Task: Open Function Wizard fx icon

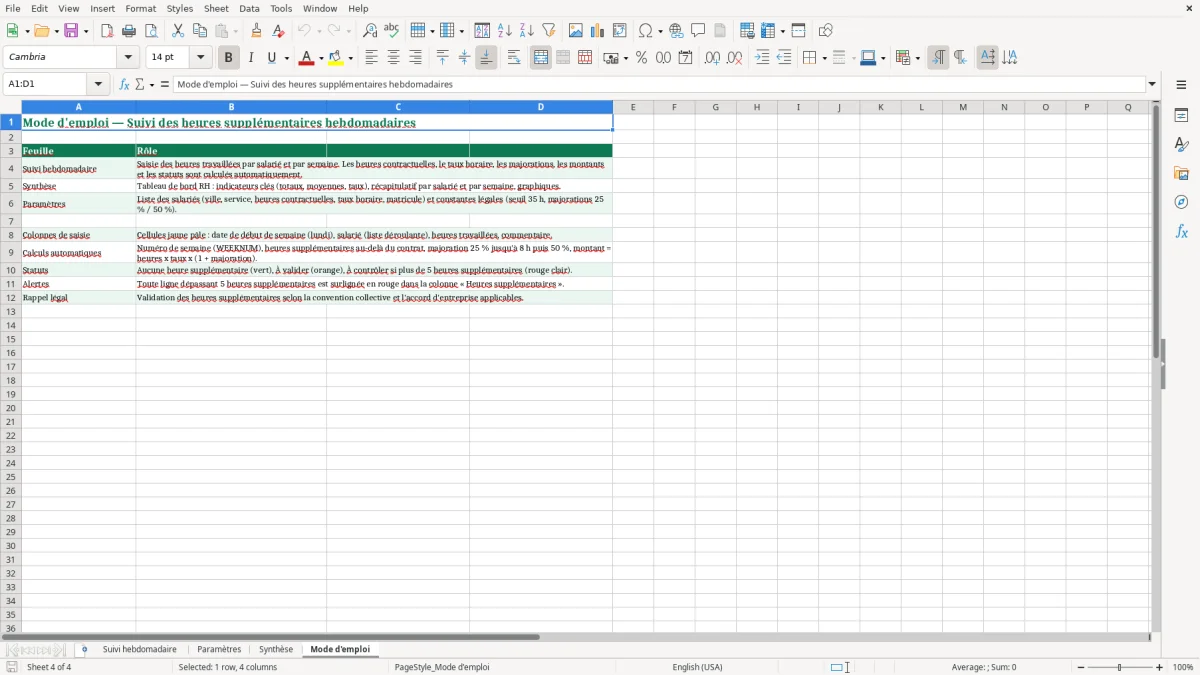Action: (x=125, y=85)
